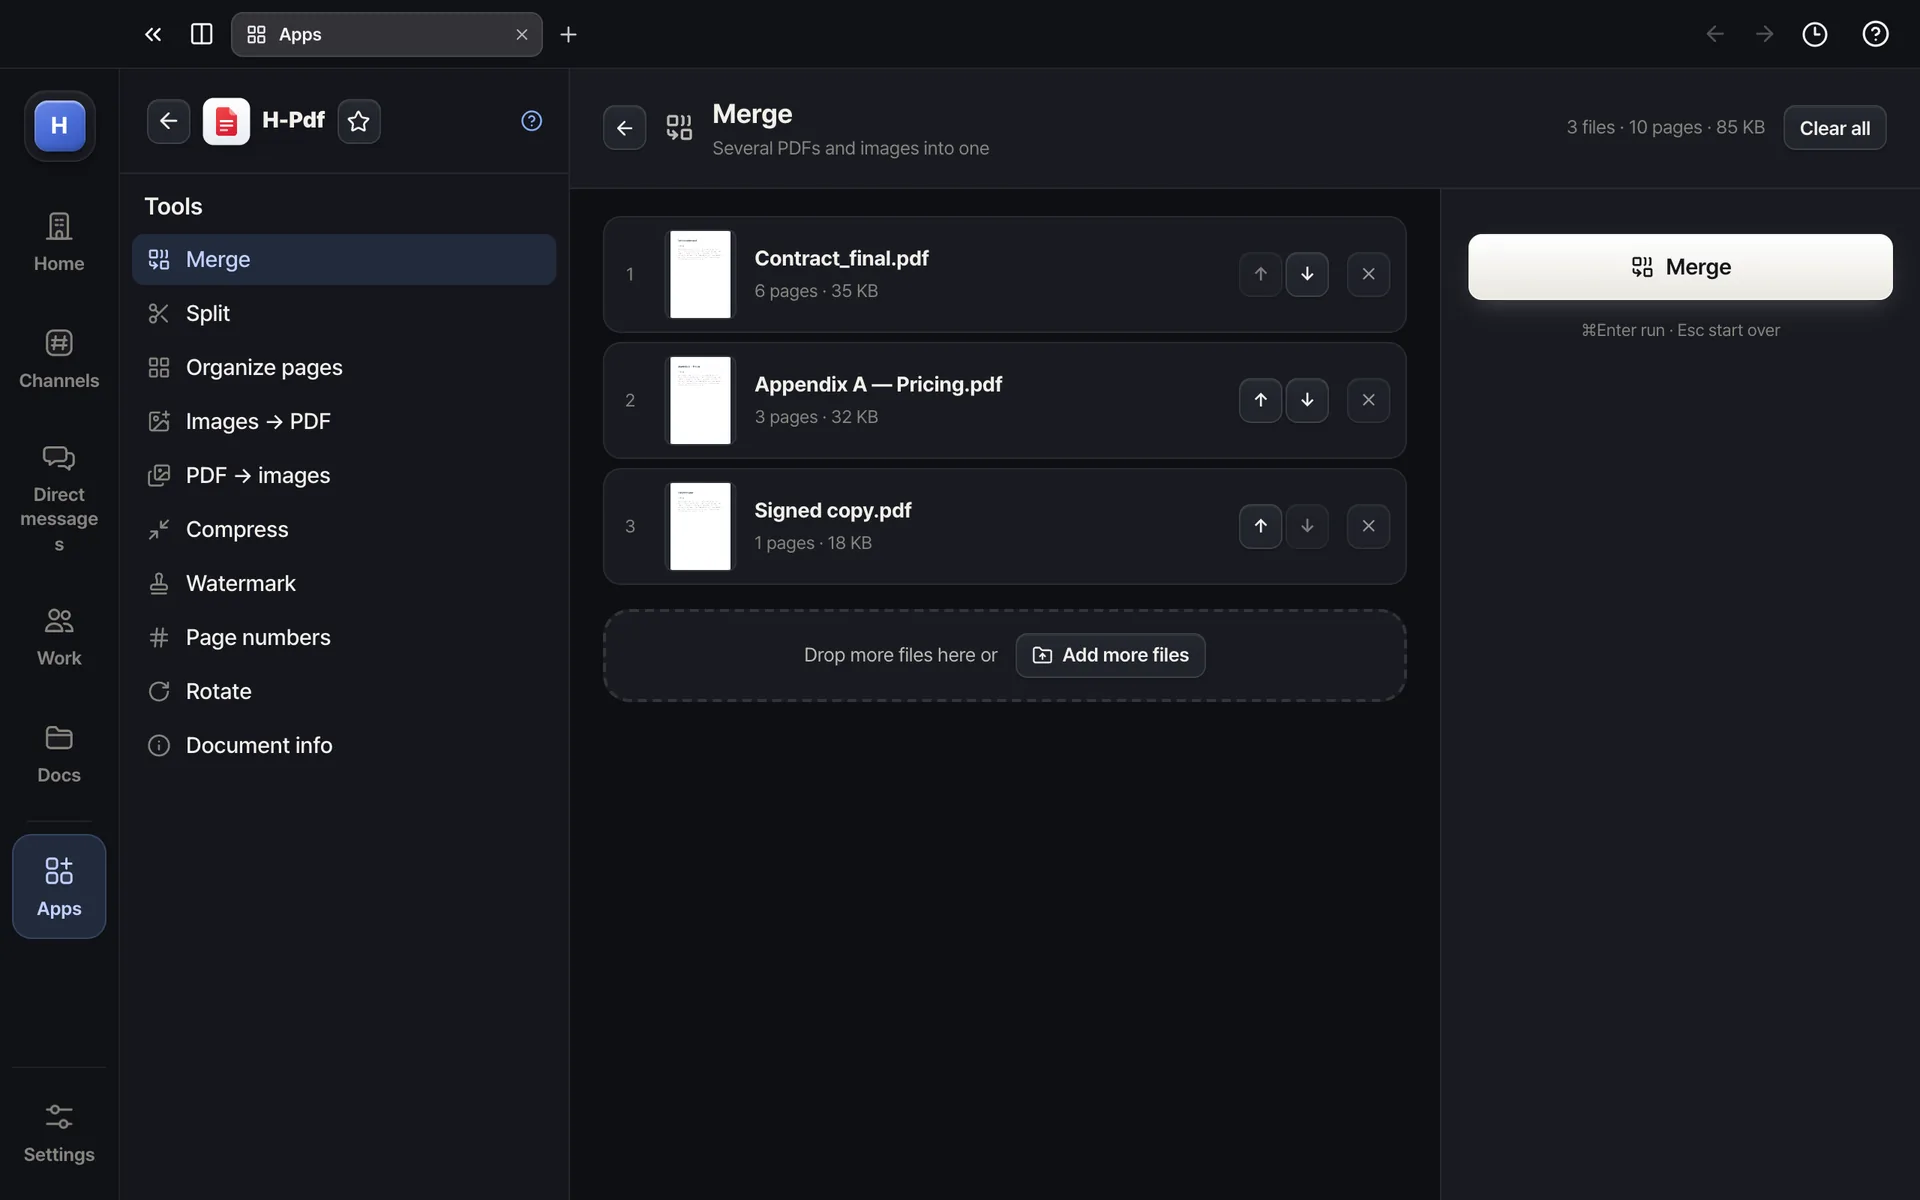
Task: Open the help question mark icon in the top-right corner
Action: click(x=1875, y=34)
